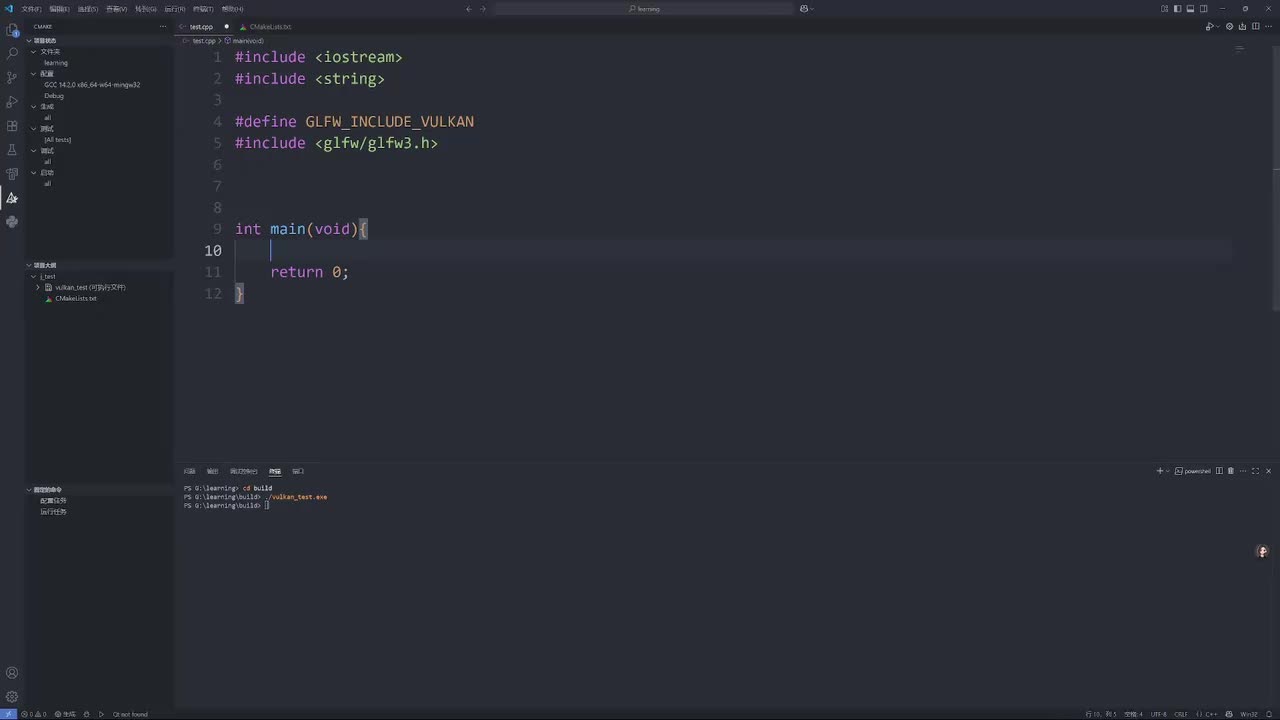1280x720 pixels.
Task: Toggle the primary sidebar visibility
Action: coord(1177,9)
